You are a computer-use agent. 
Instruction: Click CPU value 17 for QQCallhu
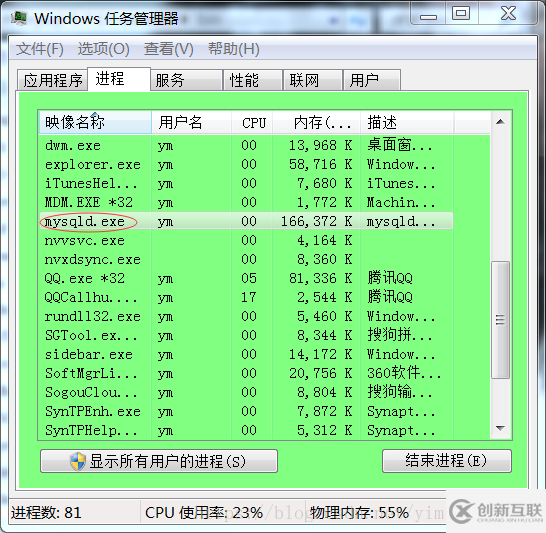point(249,297)
